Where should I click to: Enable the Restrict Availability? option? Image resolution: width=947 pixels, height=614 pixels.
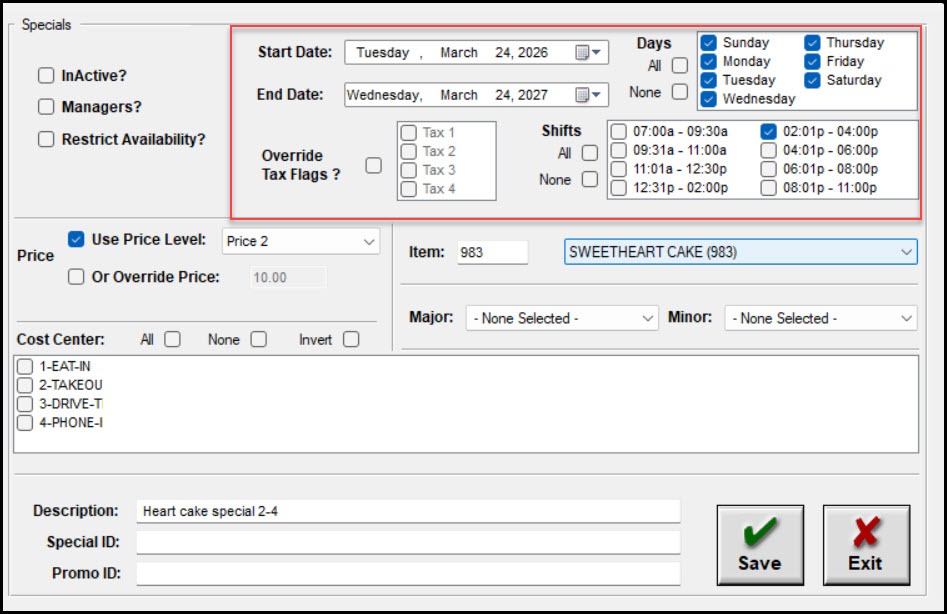click(x=46, y=140)
